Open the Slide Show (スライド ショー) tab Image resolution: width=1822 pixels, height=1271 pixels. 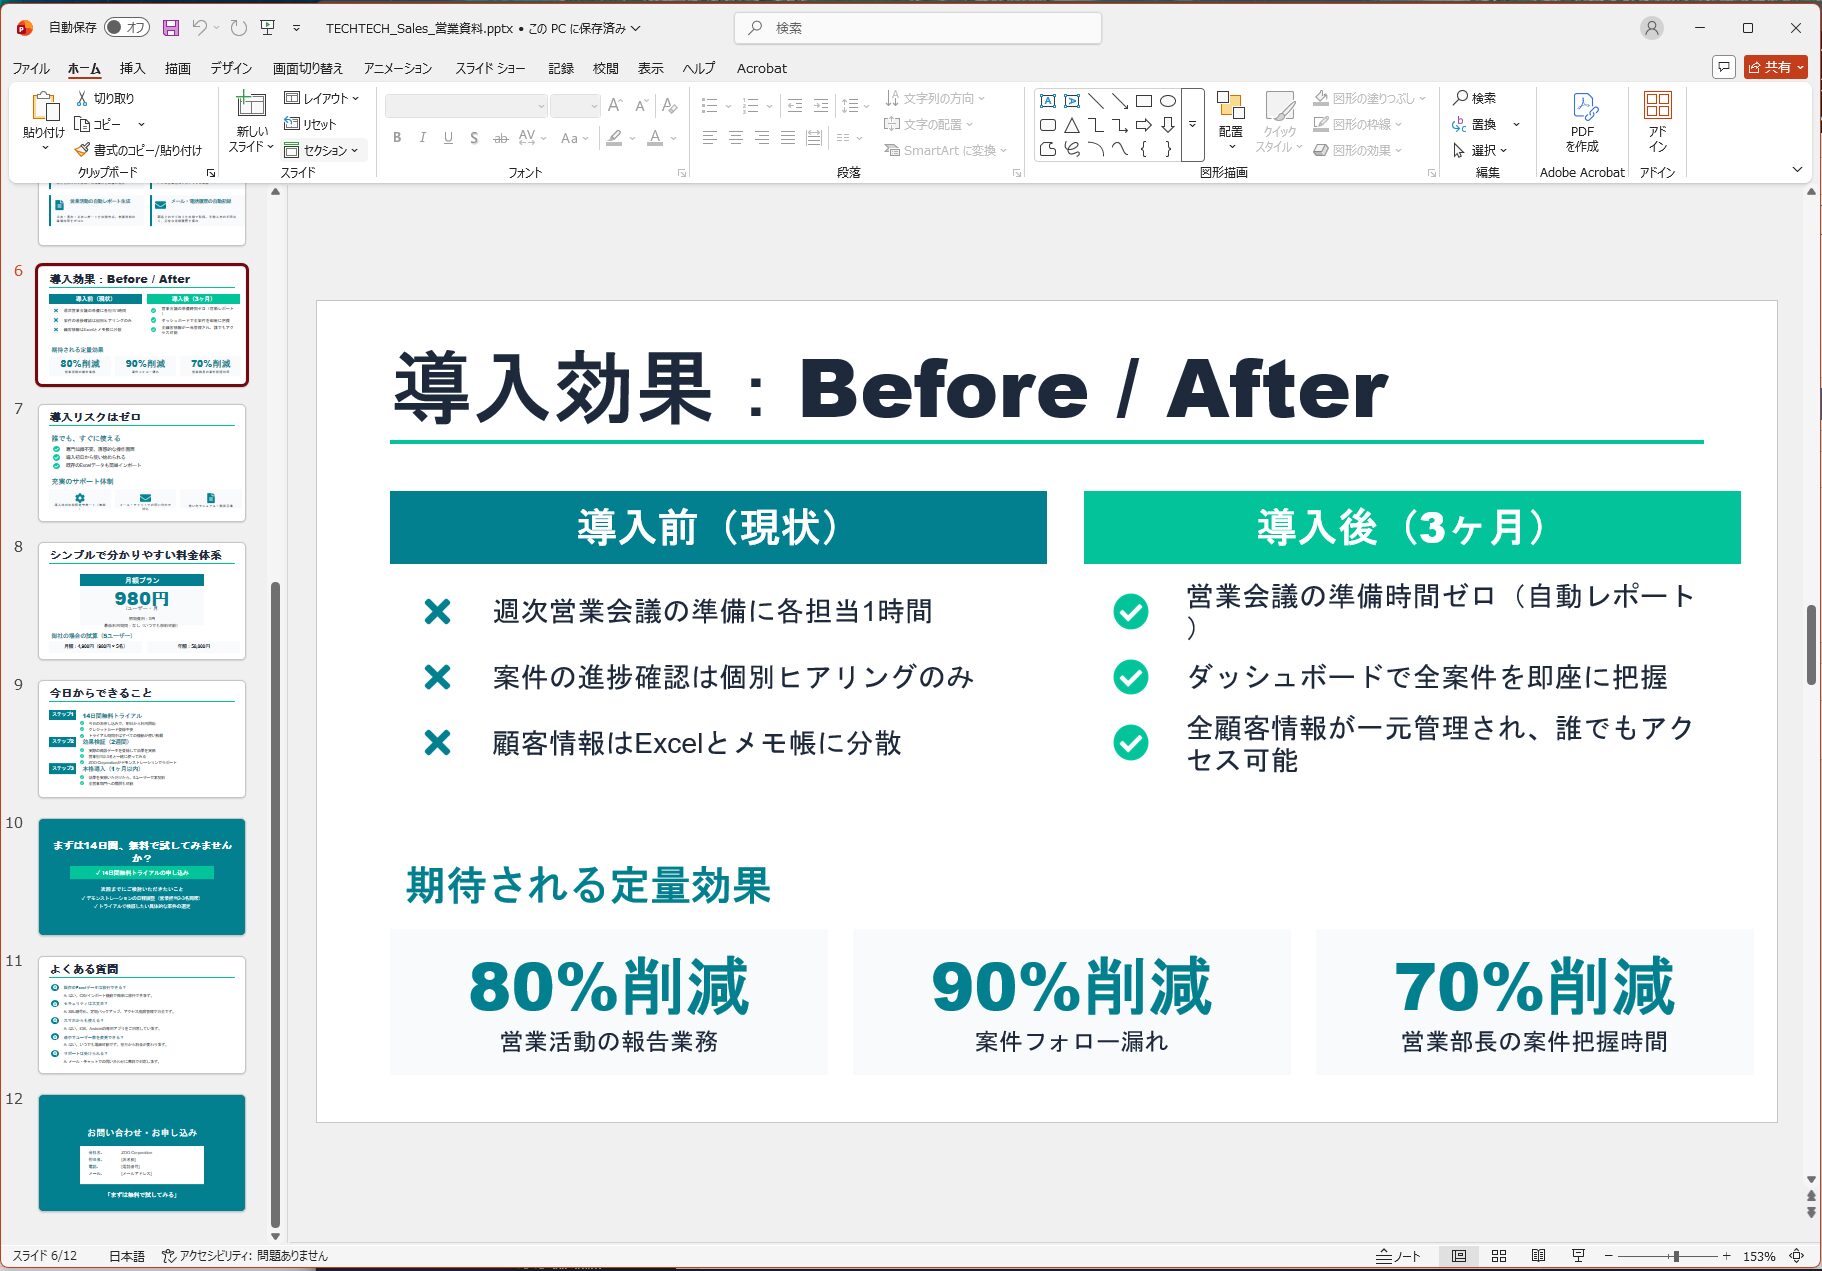(x=490, y=68)
